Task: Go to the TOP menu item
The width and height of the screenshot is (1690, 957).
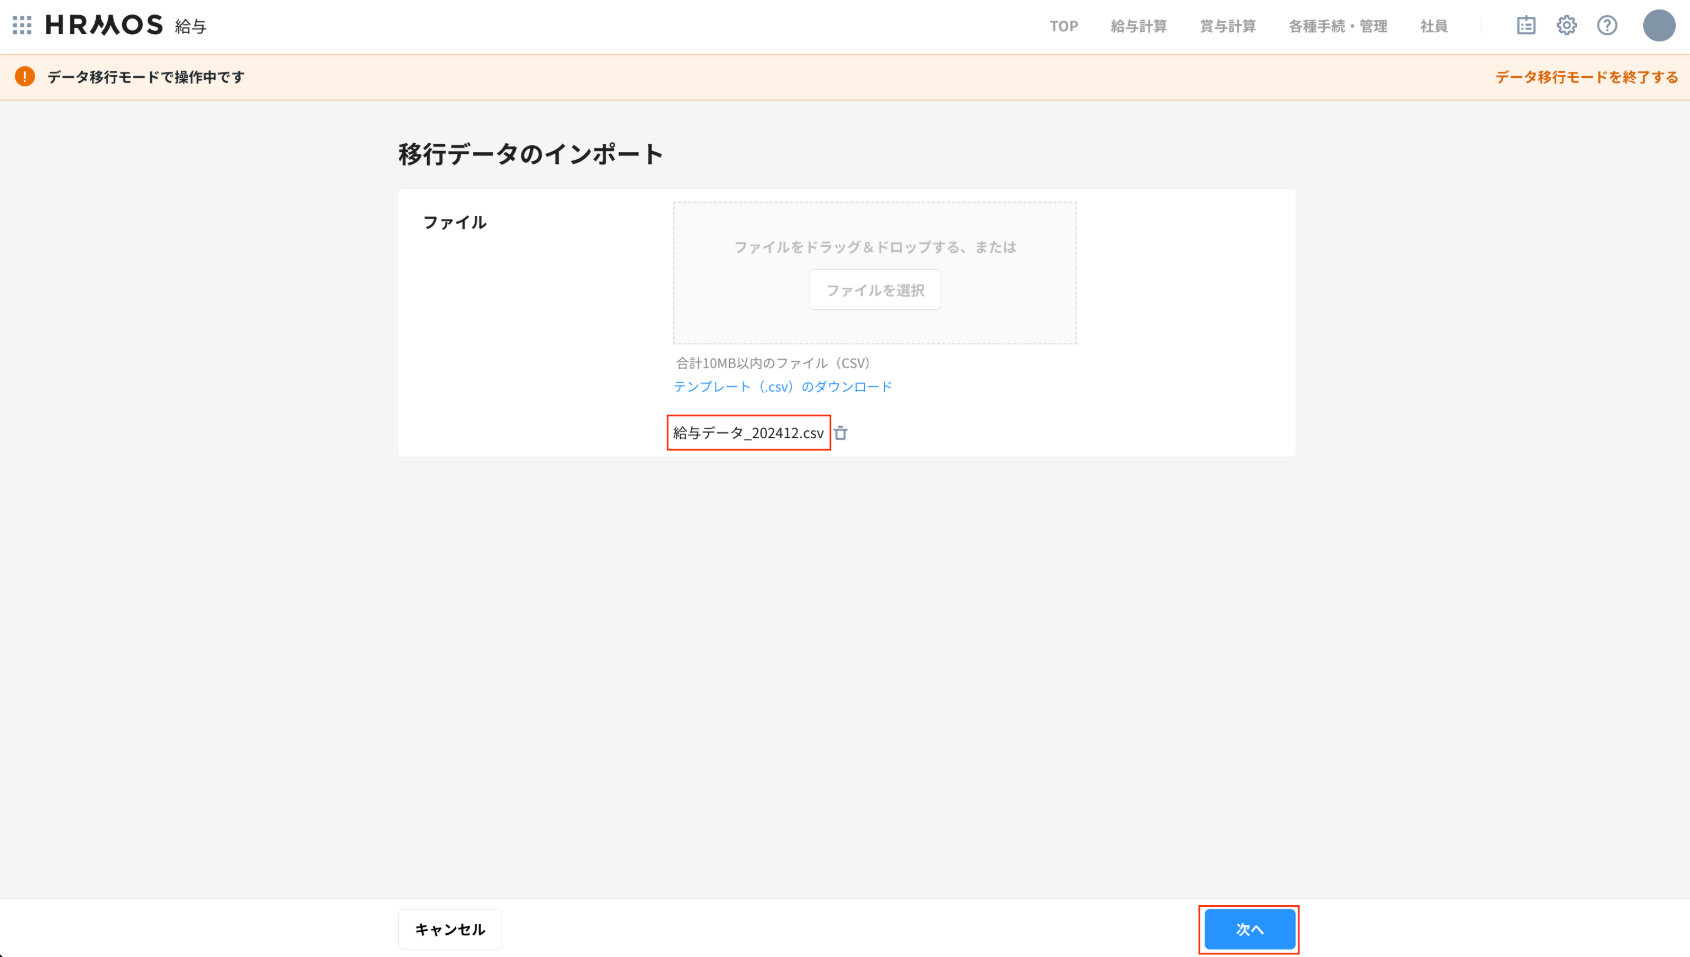Action: coord(1064,26)
